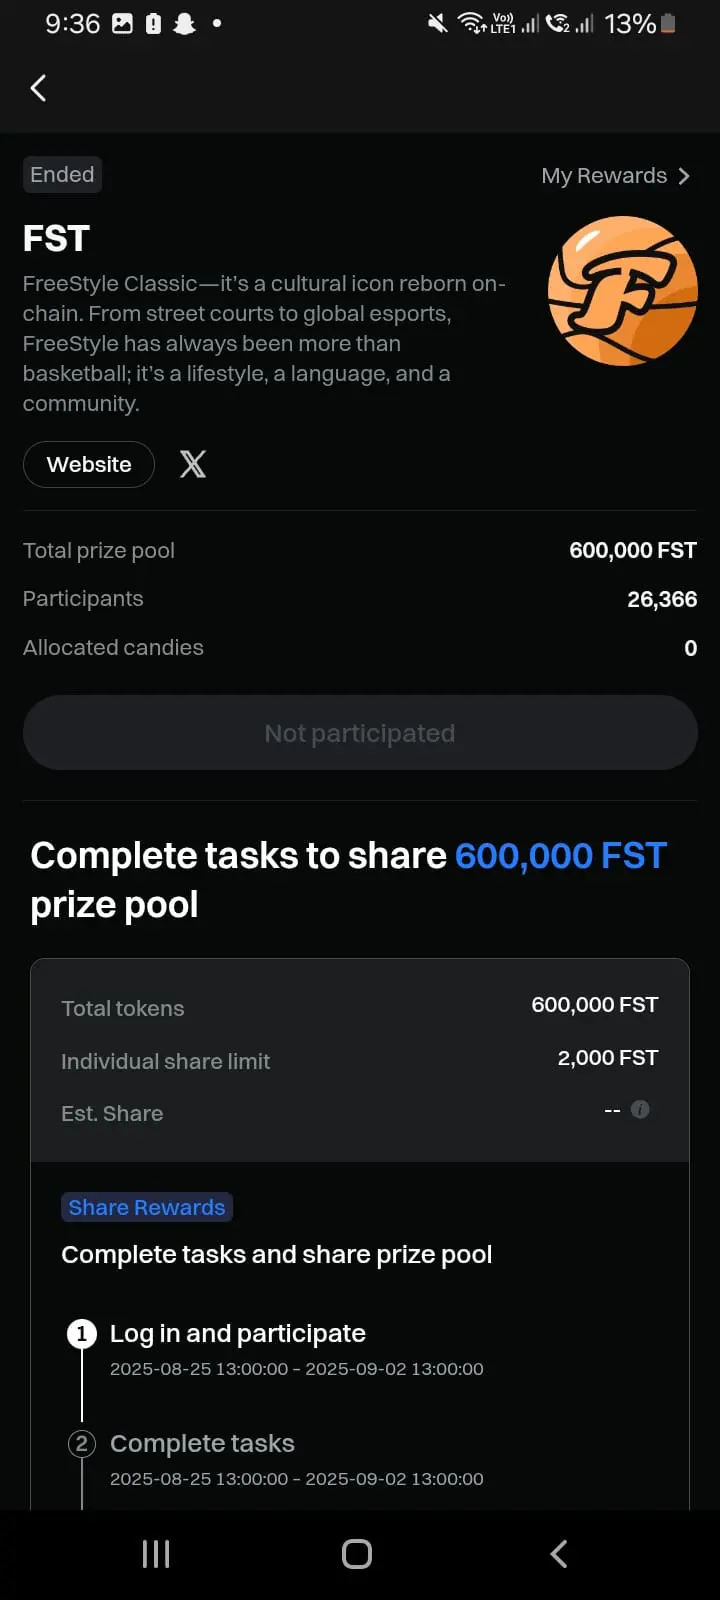Tap the Ended status badge
720x1600 pixels.
(62, 175)
